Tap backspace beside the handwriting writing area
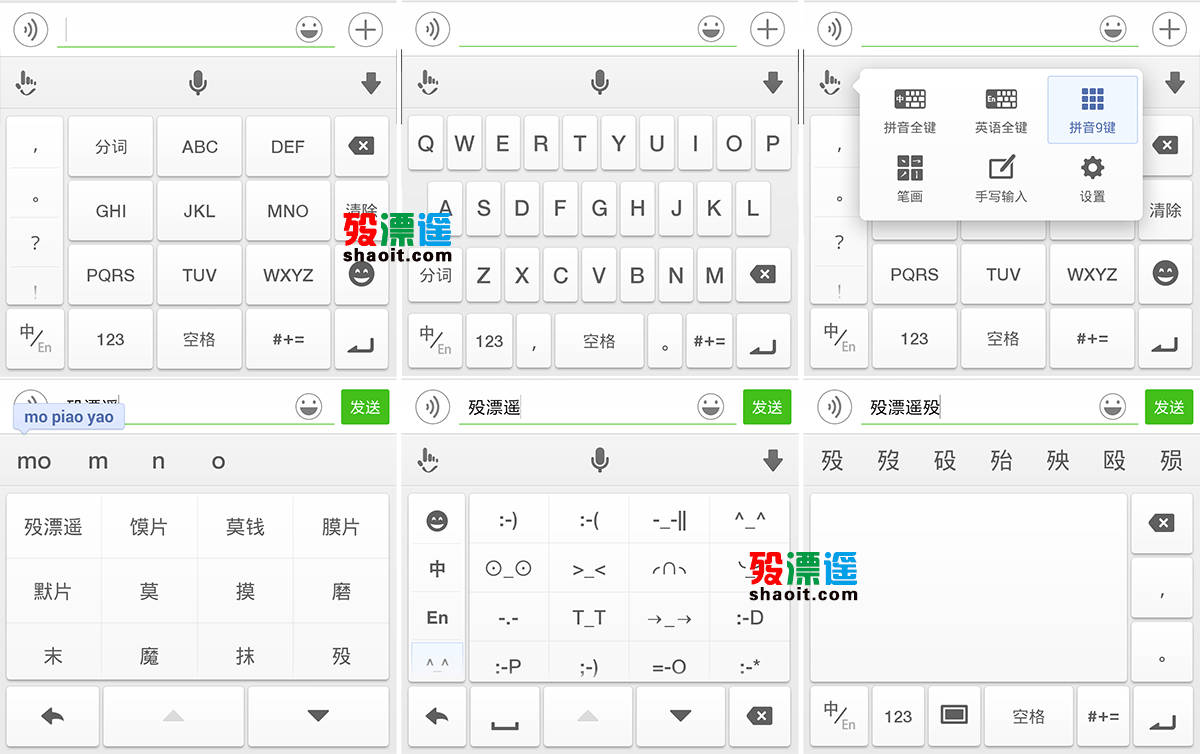This screenshot has width=1200, height=754. point(1161,523)
